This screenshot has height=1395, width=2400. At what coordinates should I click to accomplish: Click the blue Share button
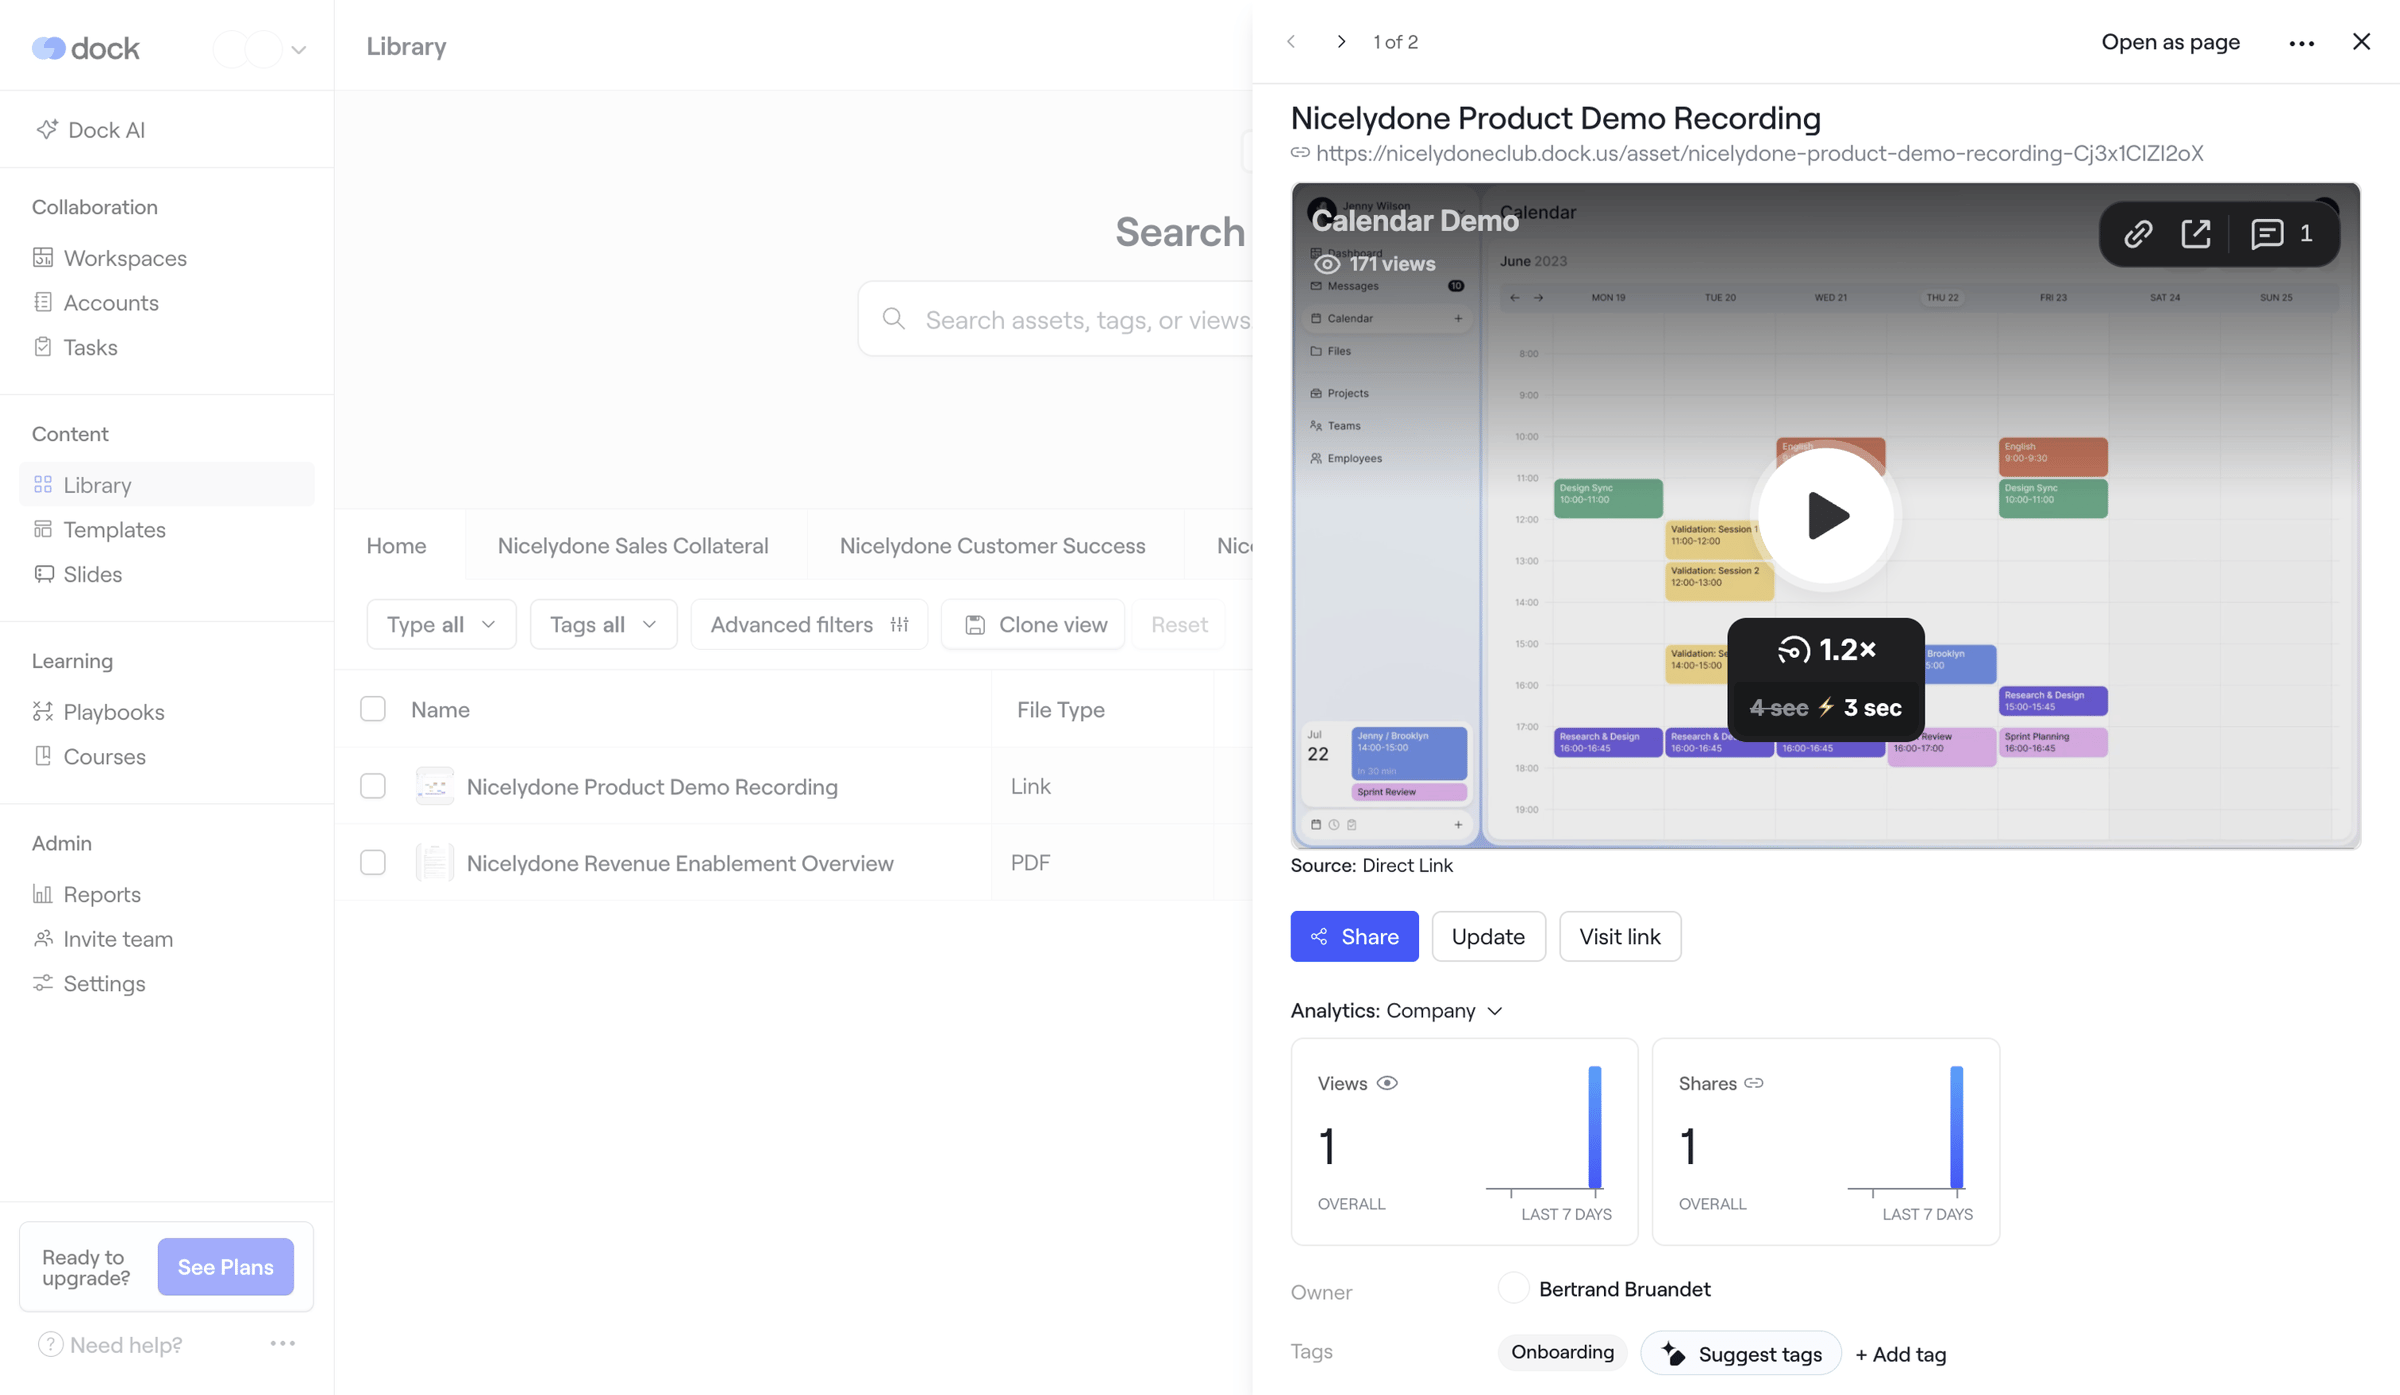[1354, 937]
